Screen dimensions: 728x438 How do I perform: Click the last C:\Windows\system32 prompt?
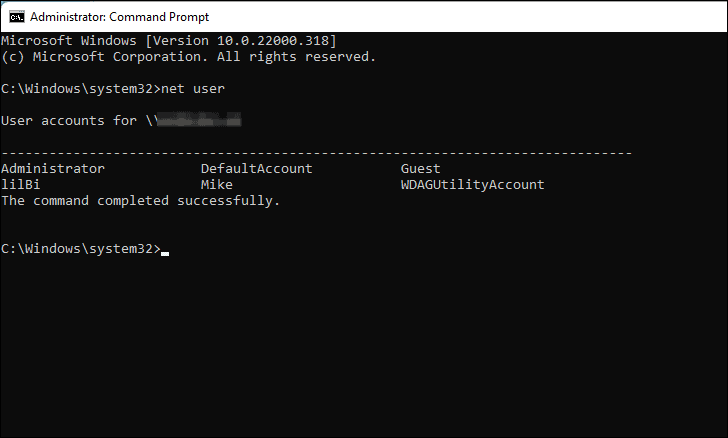coord(78,248)
